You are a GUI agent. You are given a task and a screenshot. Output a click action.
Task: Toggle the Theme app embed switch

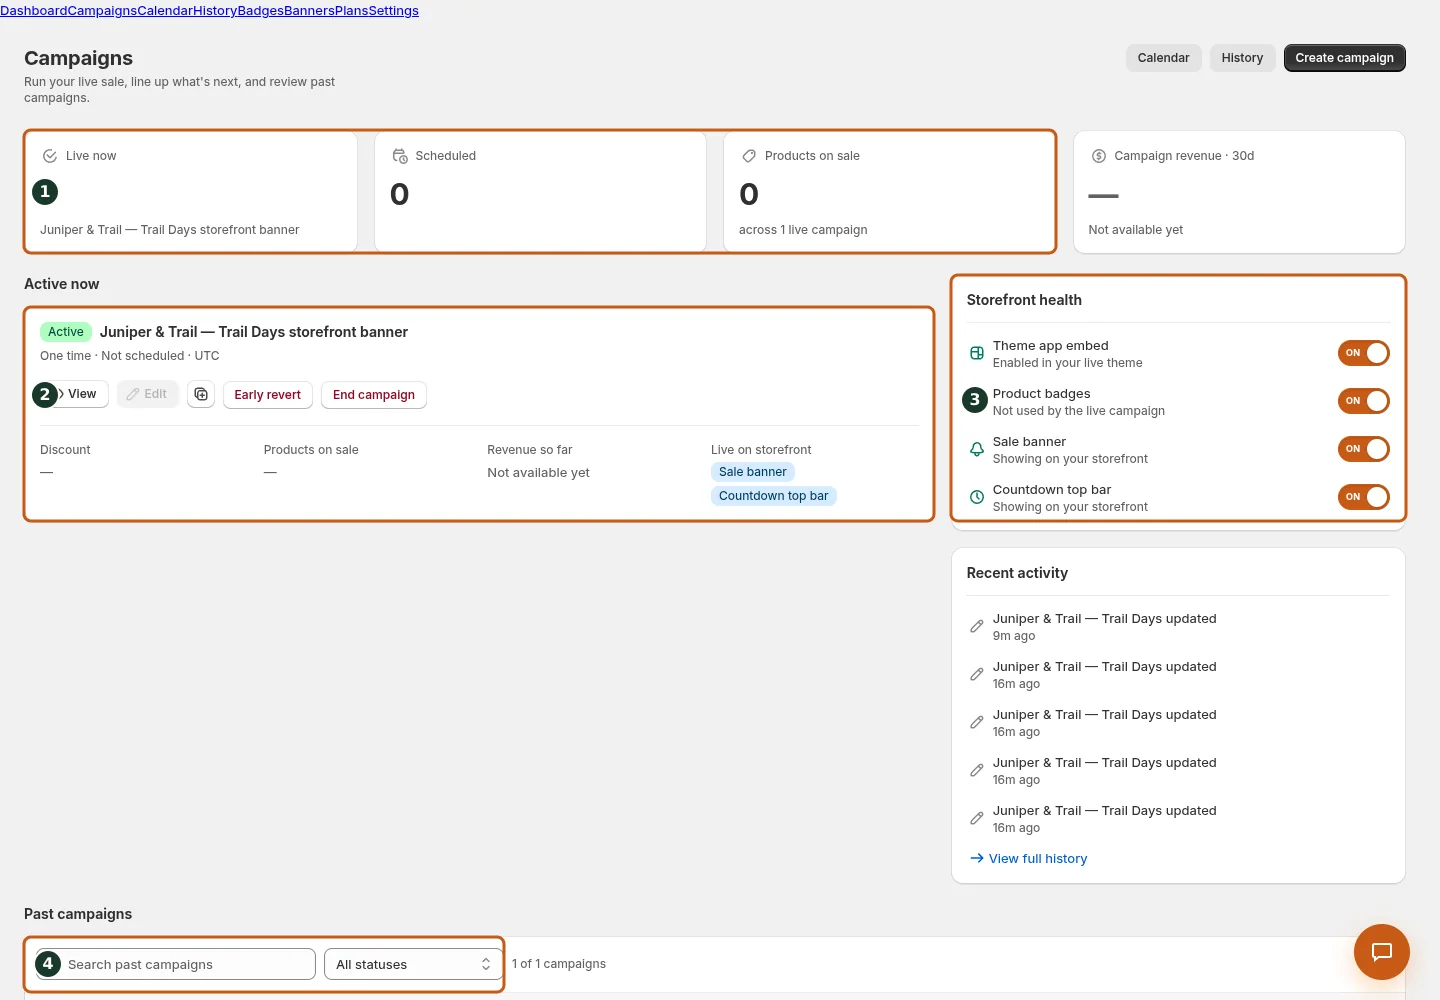pyautogui.click(x=1364, y=353)
